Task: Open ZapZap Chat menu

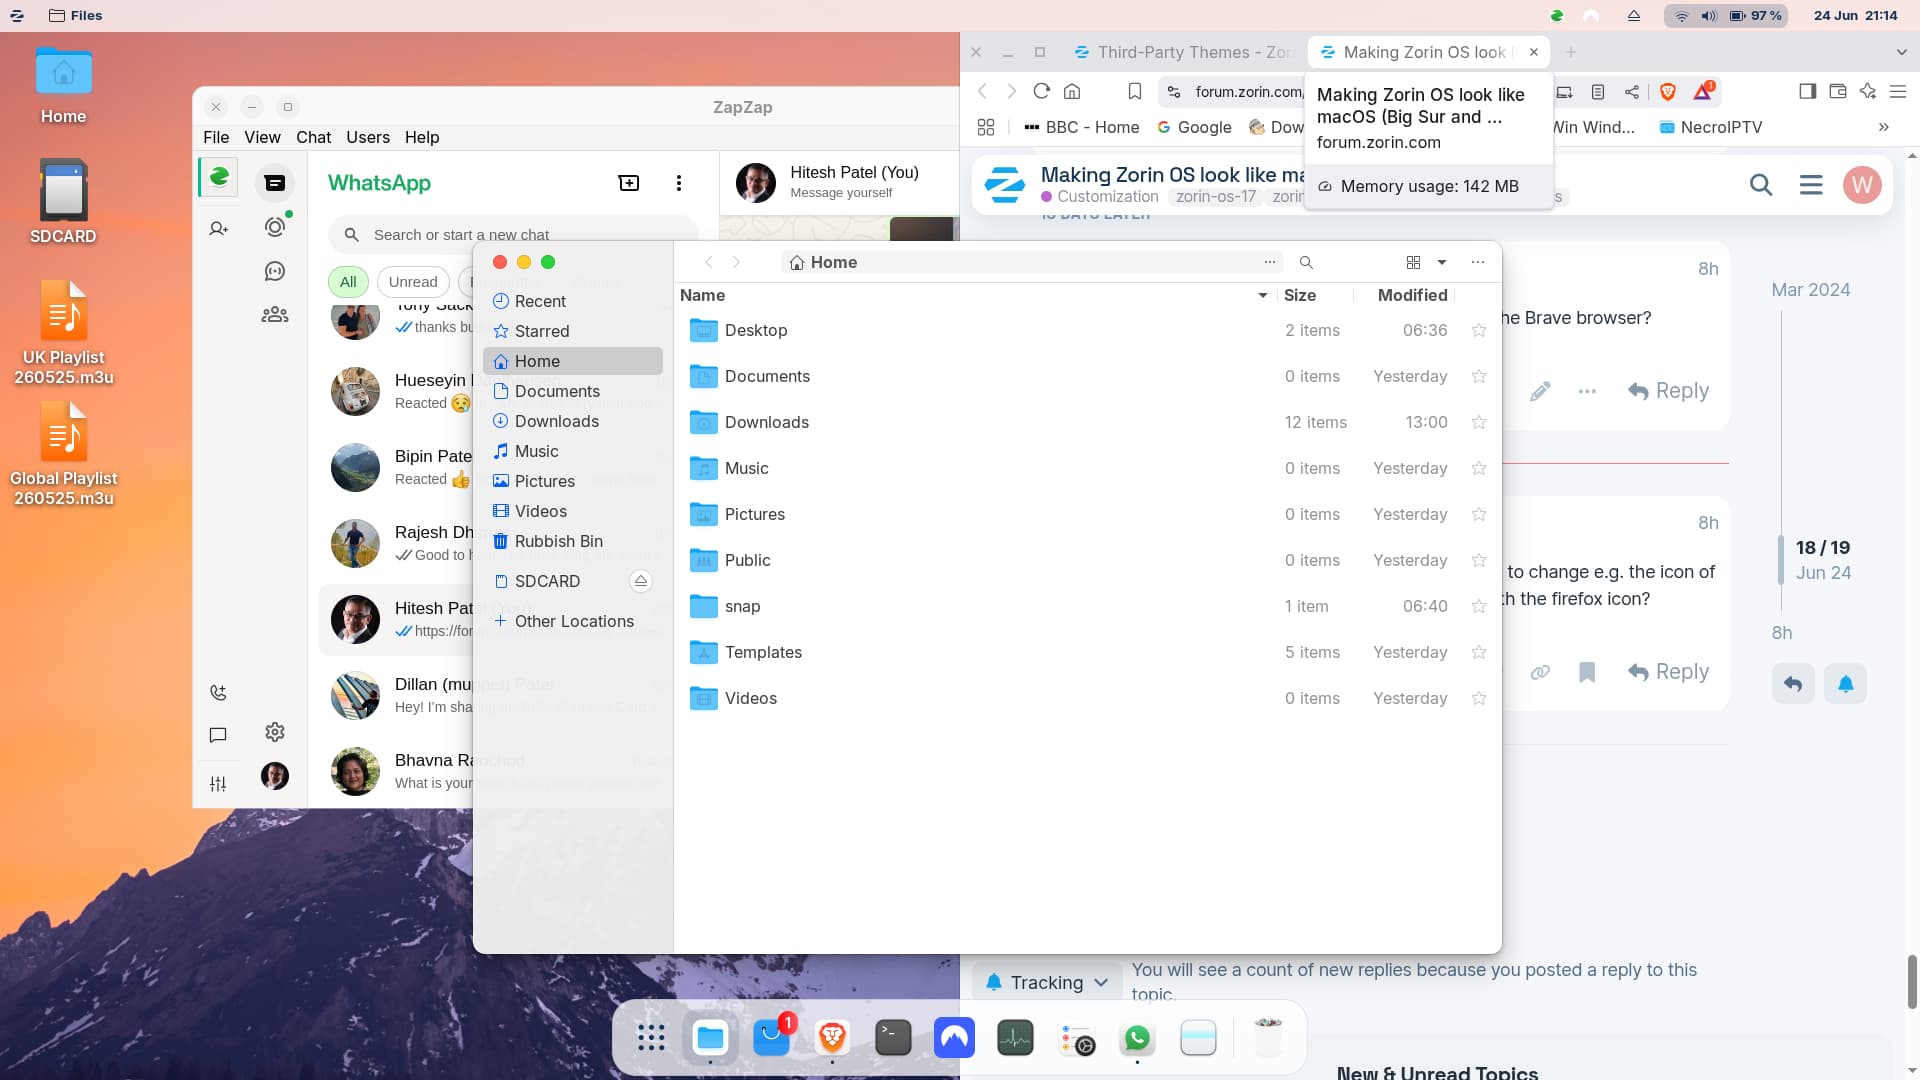Action: click(x=313, y=137)
